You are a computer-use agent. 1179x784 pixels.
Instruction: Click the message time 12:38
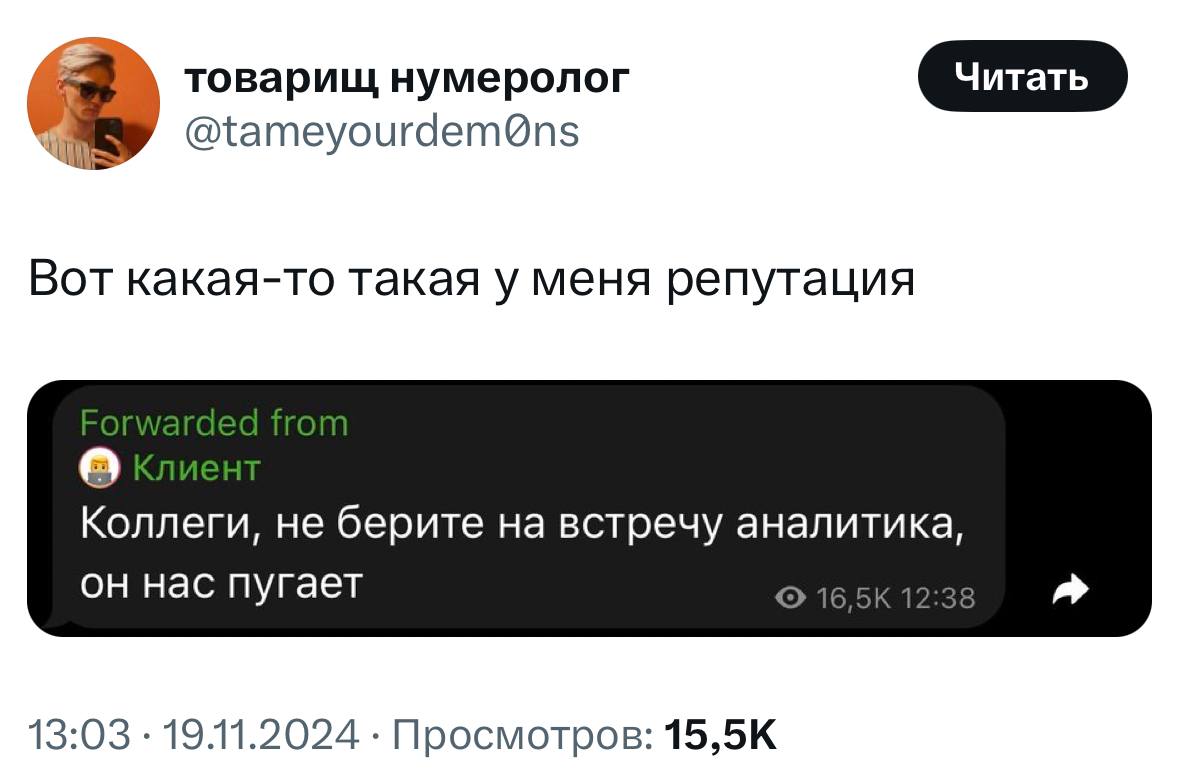tap(937, 599)
